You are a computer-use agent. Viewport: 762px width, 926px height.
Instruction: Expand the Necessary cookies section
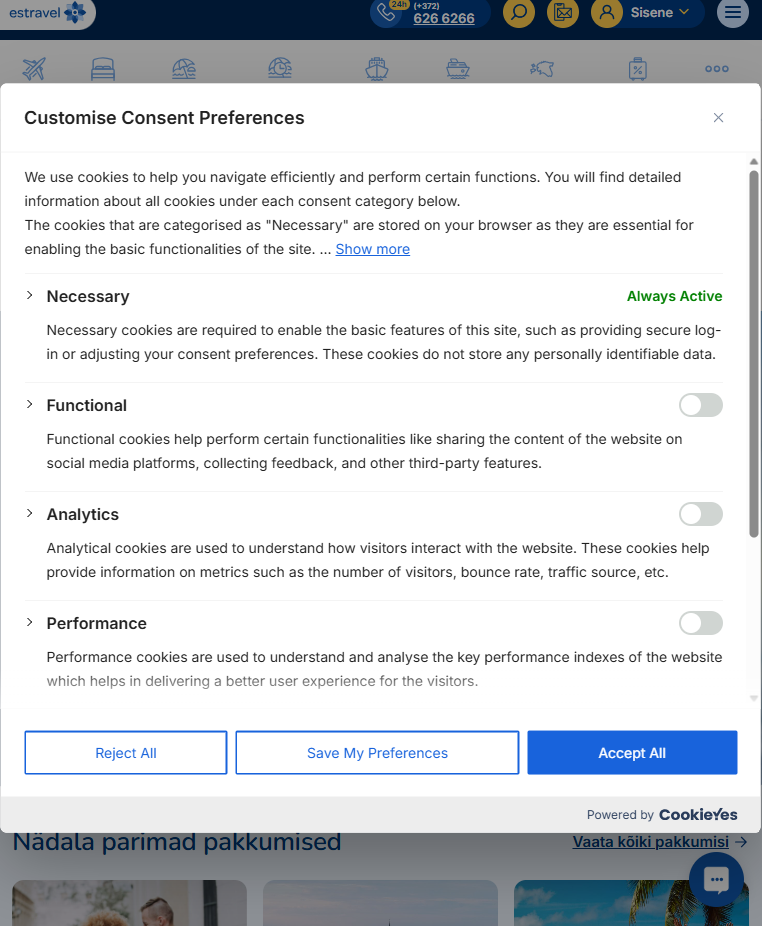30,295
